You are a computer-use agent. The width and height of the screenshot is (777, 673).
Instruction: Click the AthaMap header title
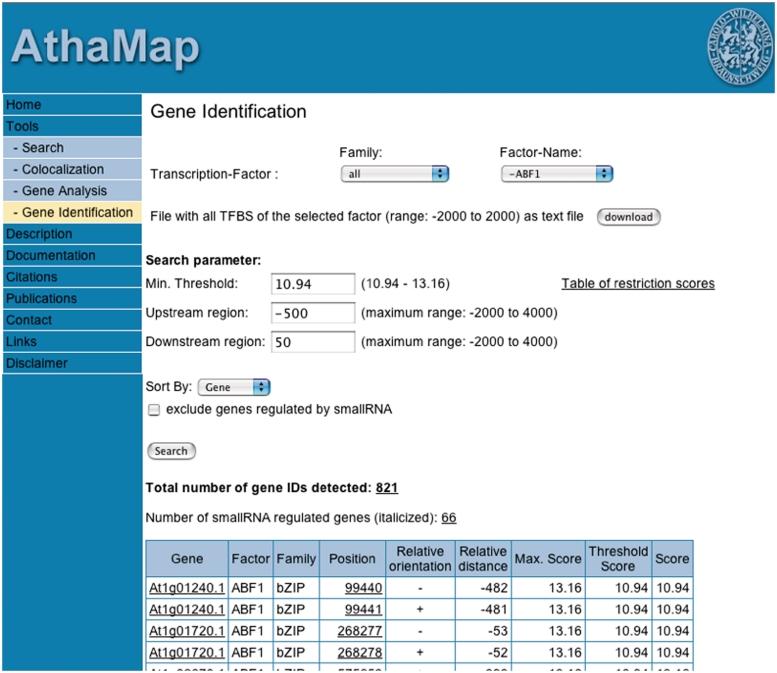[105, 47]
